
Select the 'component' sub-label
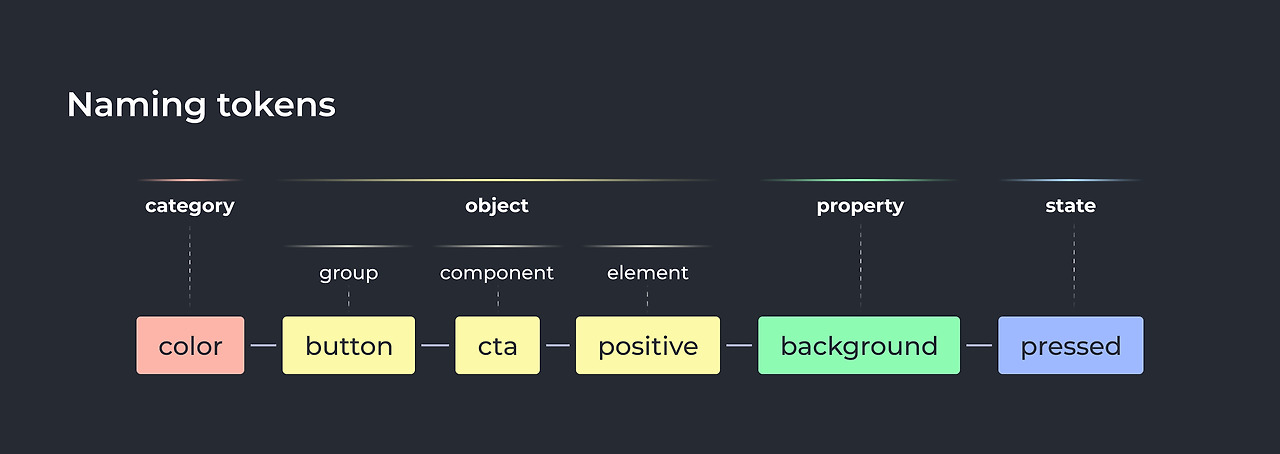tap(497, 273)
